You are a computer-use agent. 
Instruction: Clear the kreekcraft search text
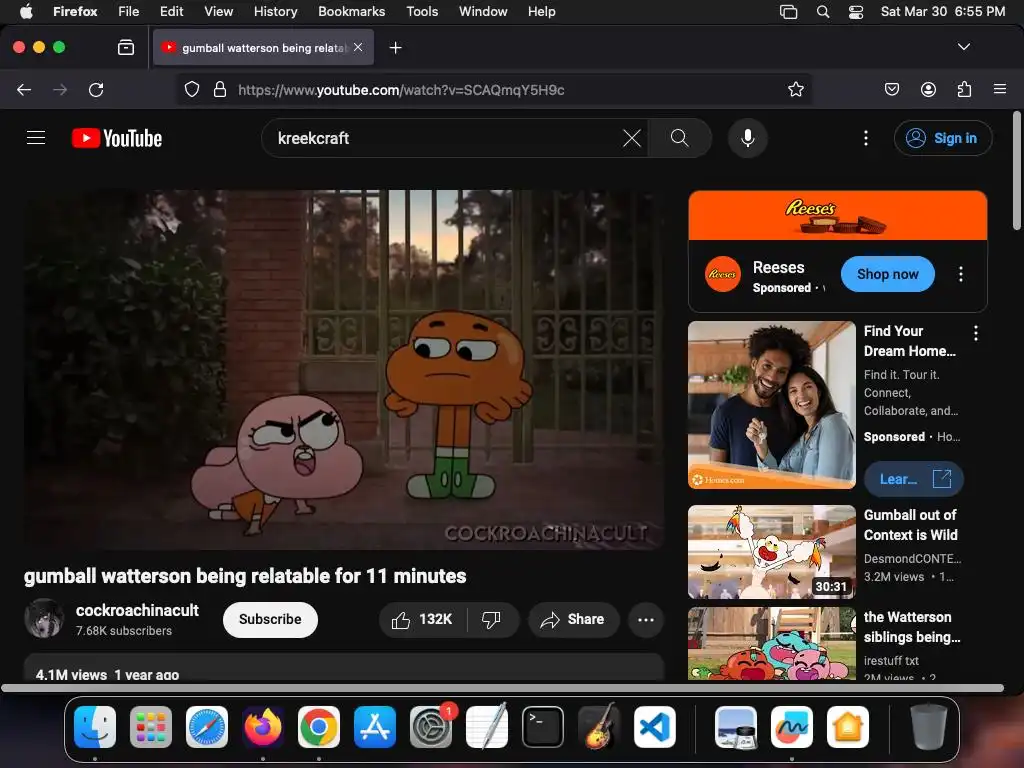pyautogui.click(x=632, y=138)
